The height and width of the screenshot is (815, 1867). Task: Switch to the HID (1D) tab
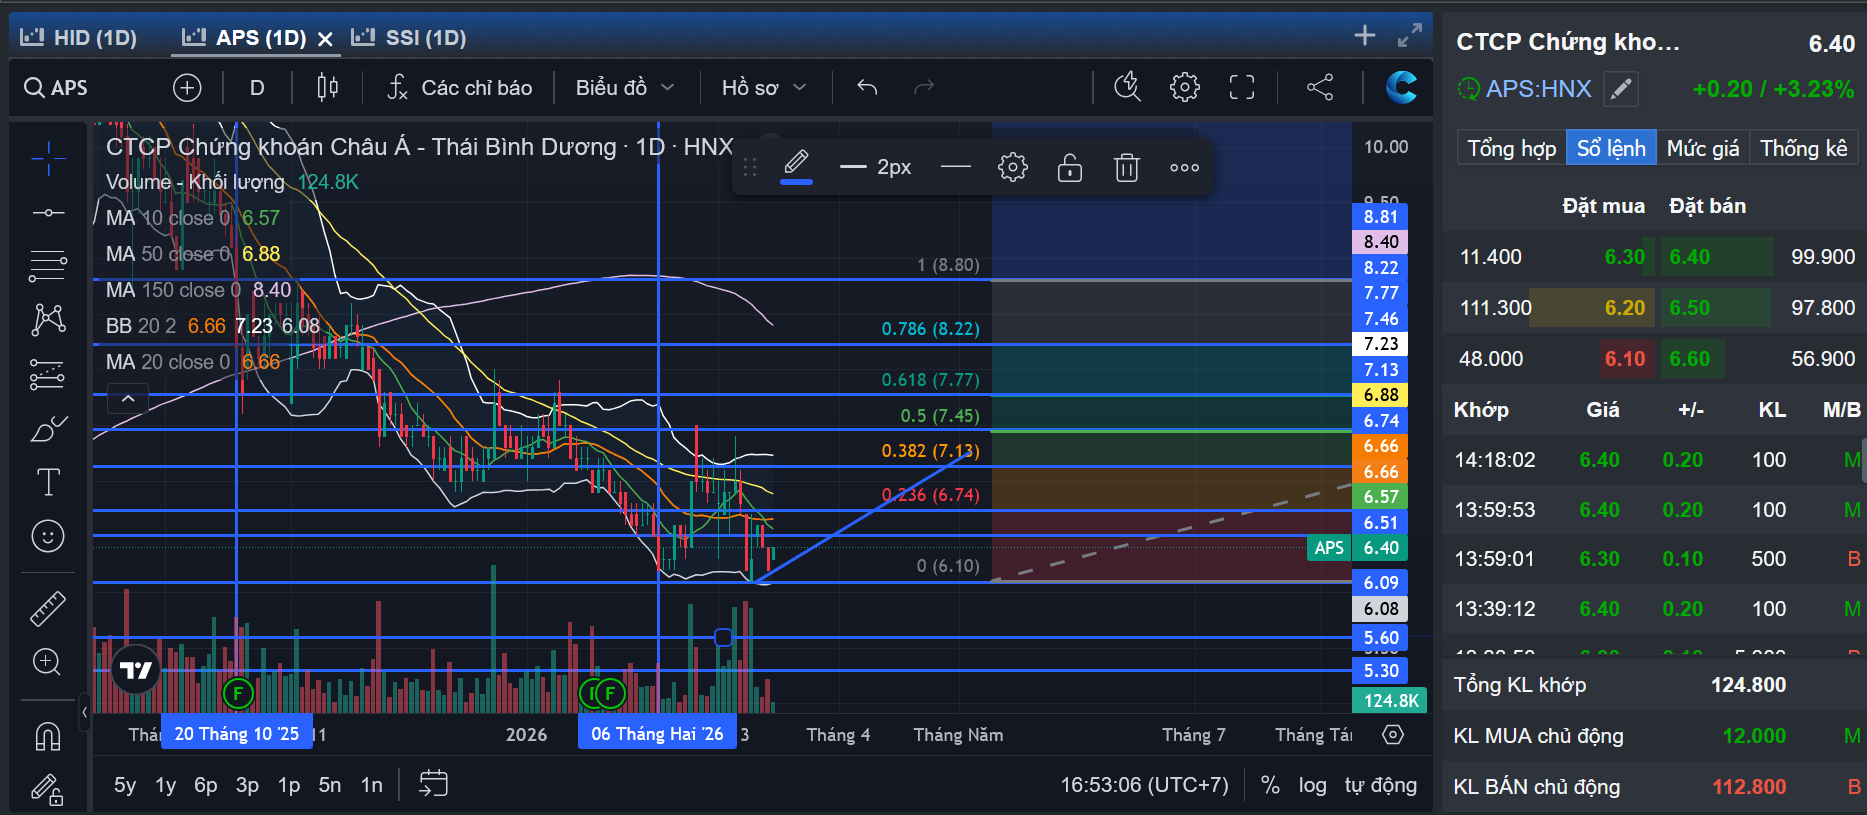pyautogui.click(x=79, y=38)
